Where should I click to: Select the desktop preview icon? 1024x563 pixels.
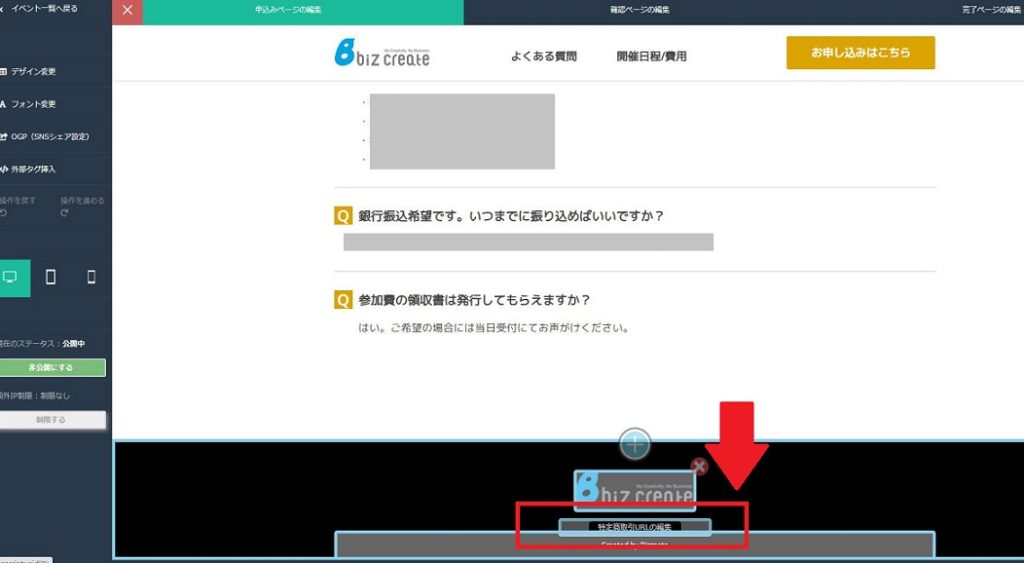tap(11, 278)
